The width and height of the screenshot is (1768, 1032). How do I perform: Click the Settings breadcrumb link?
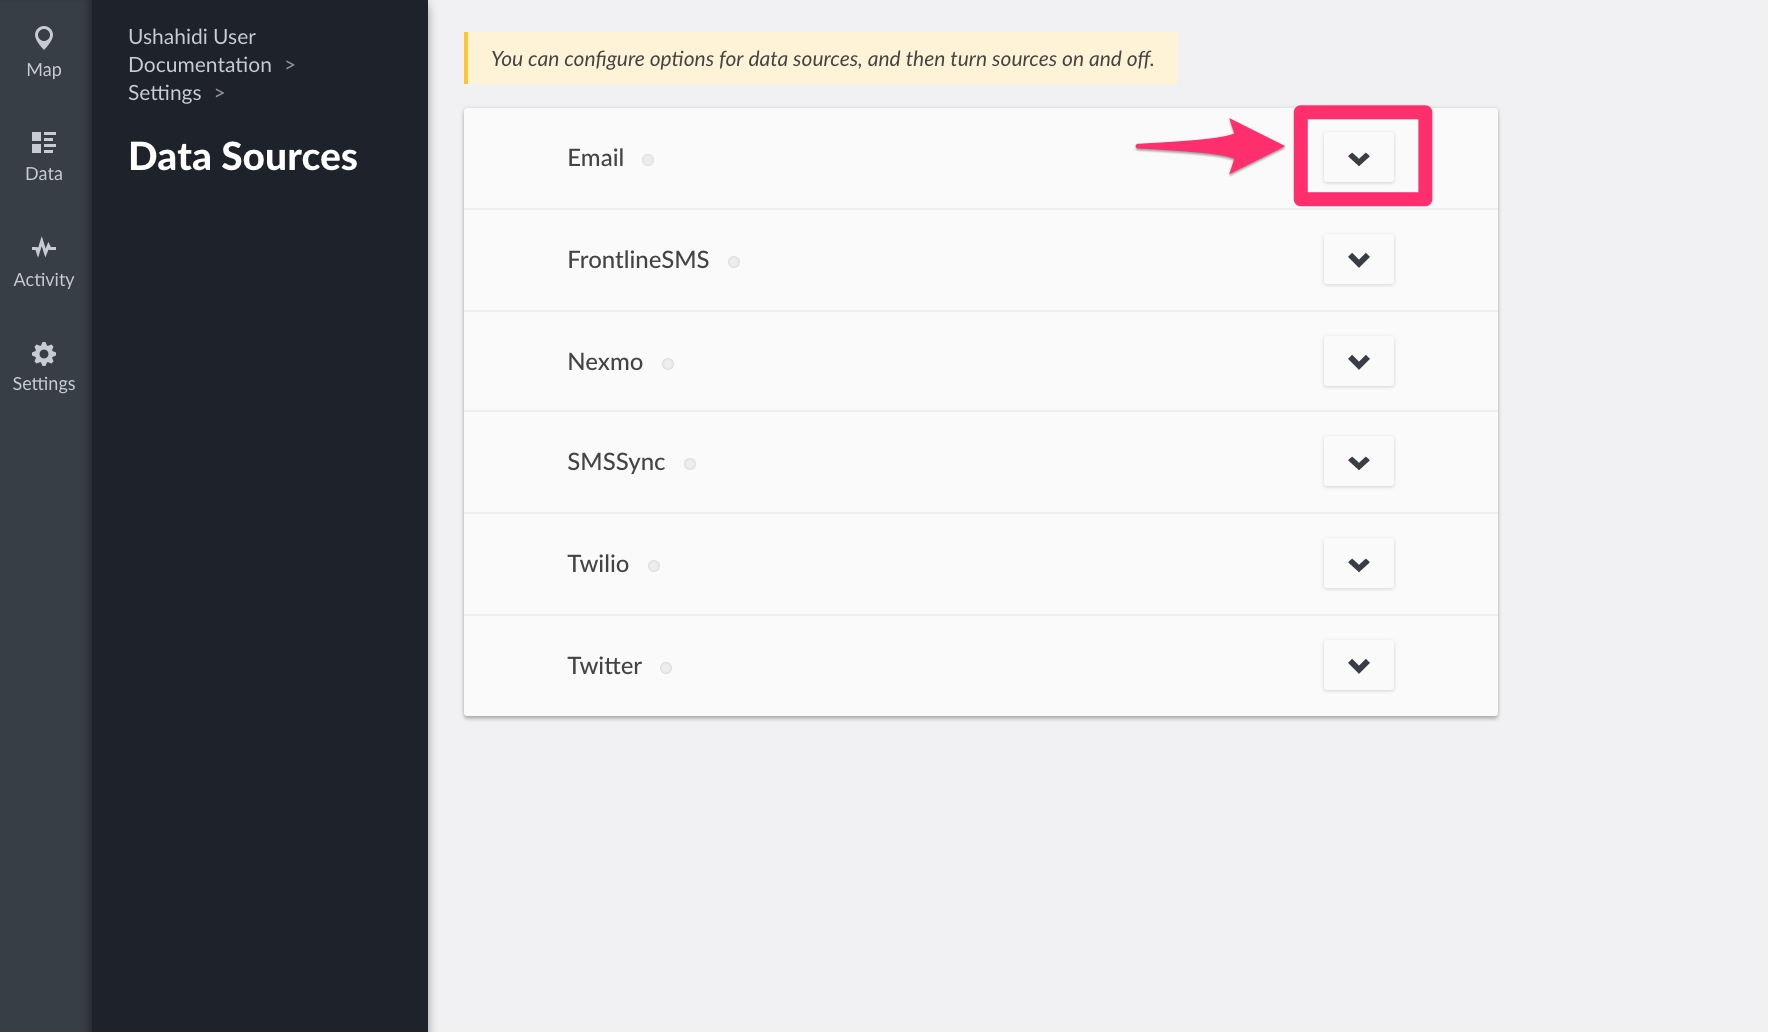[x=165, y=93]
